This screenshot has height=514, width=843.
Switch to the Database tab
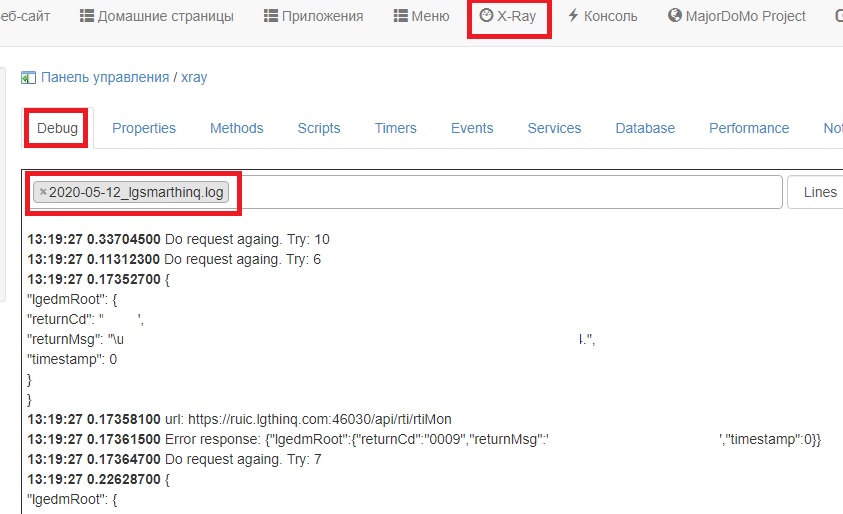[645, 128]
